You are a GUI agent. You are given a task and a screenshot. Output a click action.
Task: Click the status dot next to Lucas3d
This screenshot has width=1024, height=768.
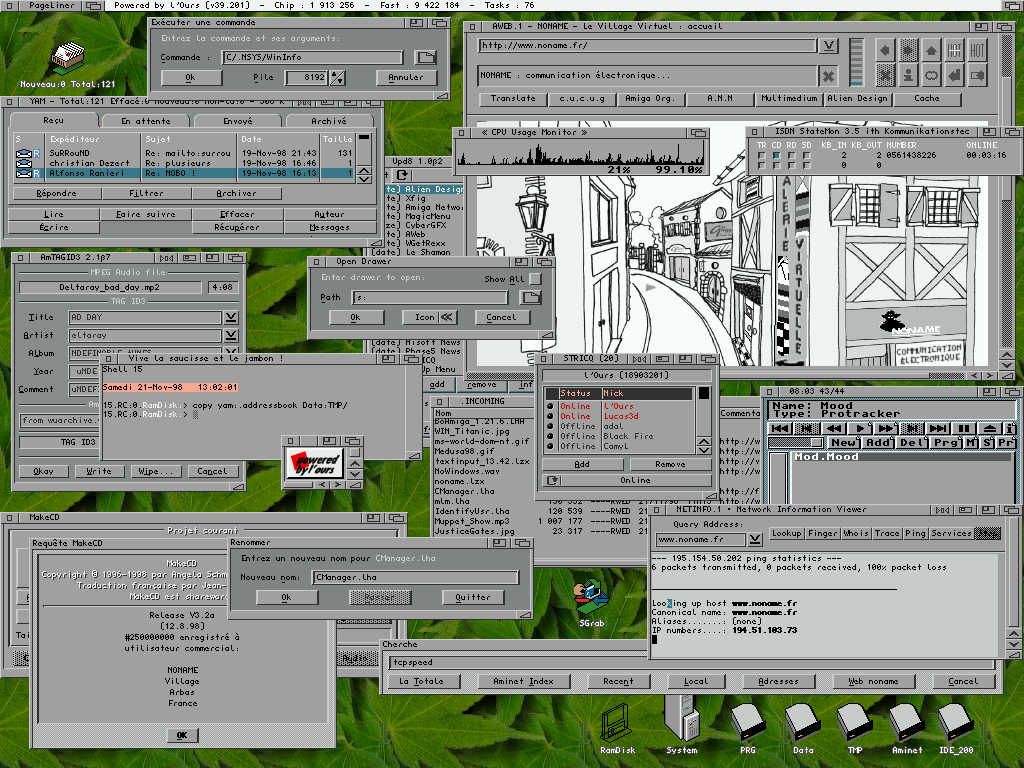click(x=549, y=416)
